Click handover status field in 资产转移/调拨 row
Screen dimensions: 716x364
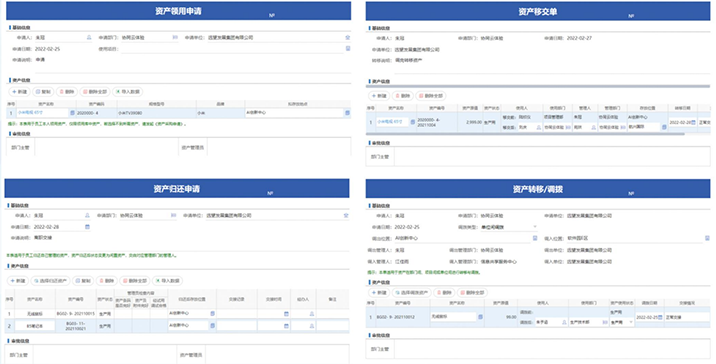[687, 317]
